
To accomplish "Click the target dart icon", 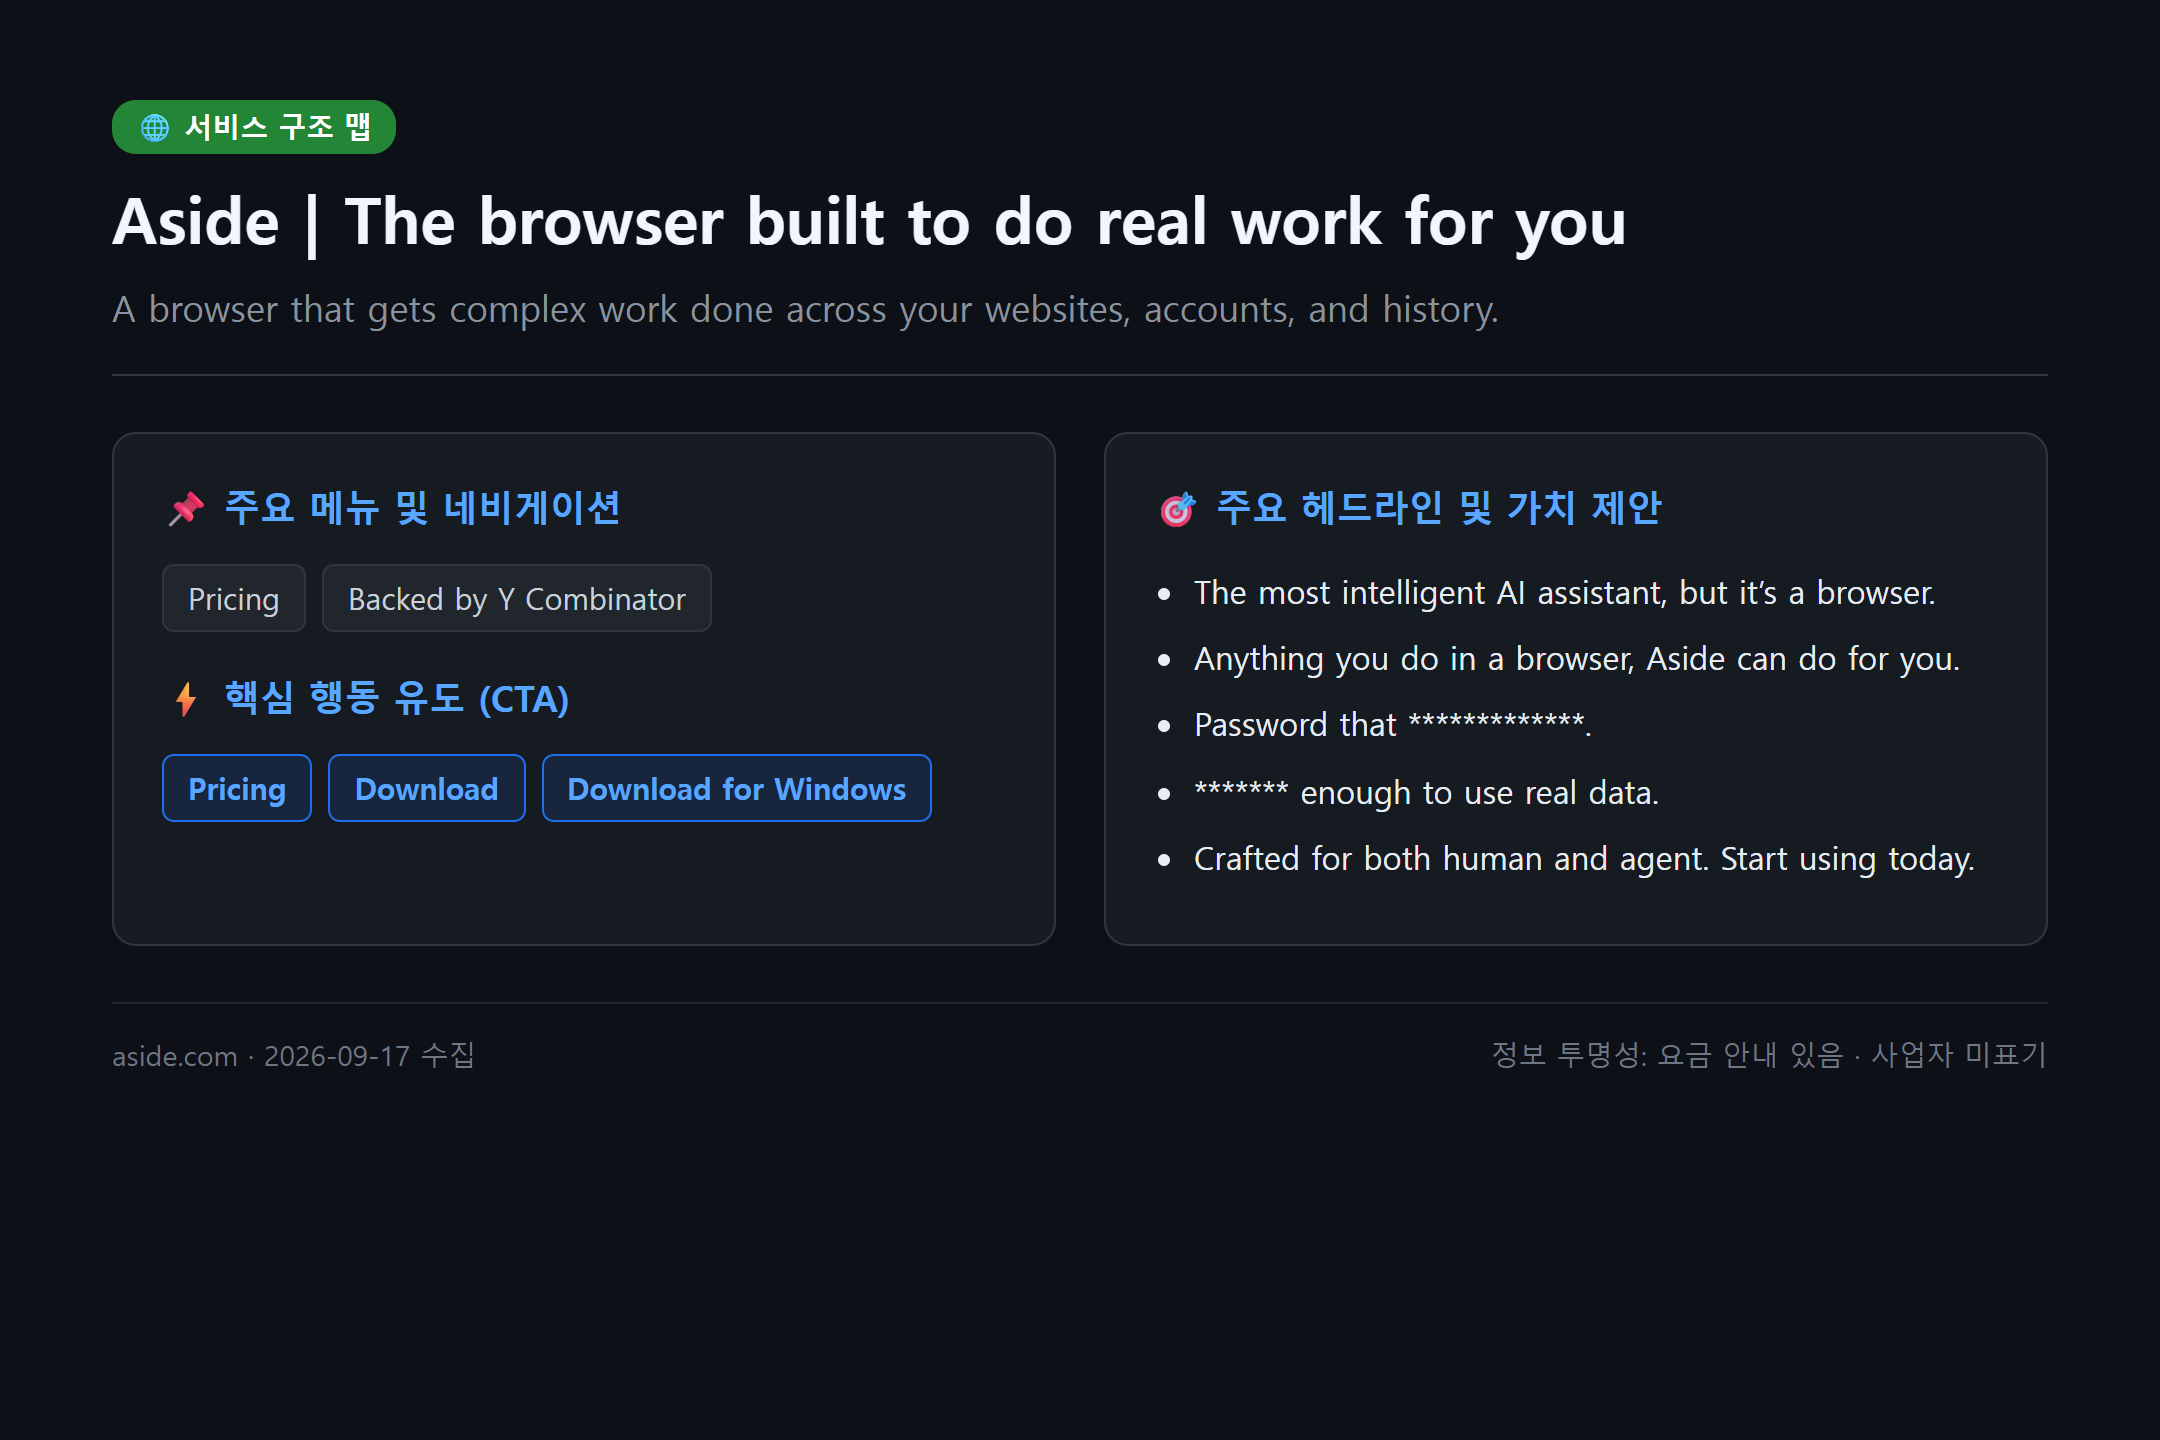I will coord(1177,508).
